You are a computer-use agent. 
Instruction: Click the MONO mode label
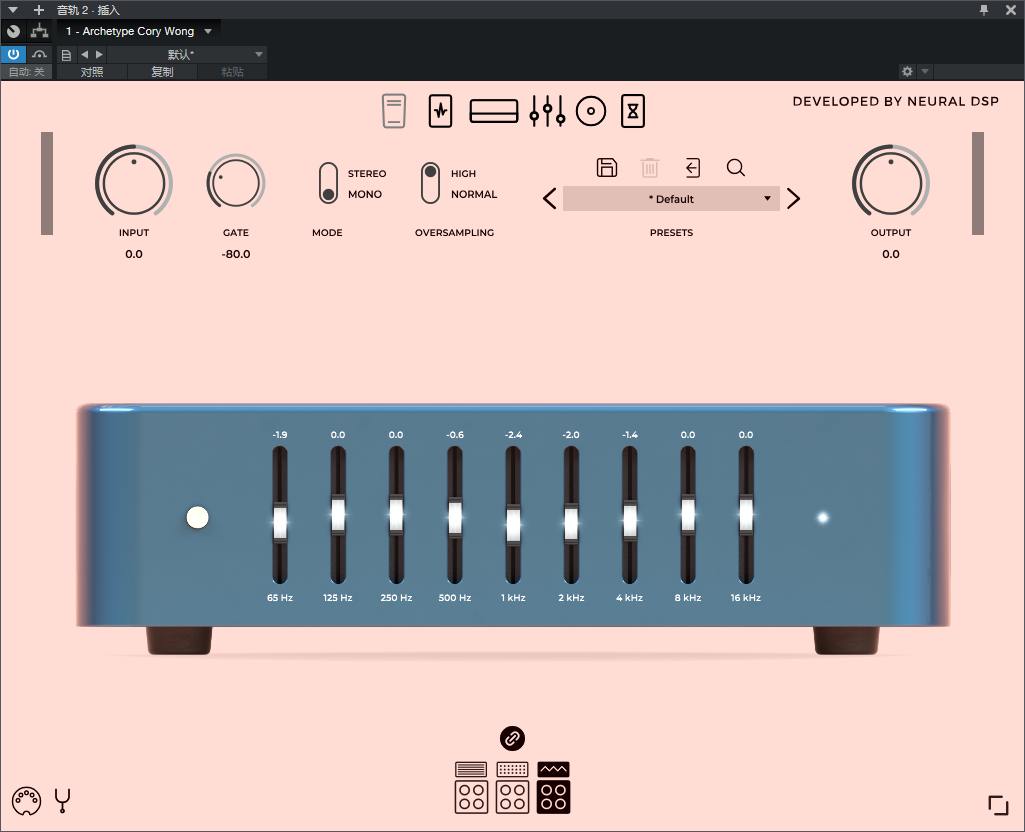coord(365,195)
